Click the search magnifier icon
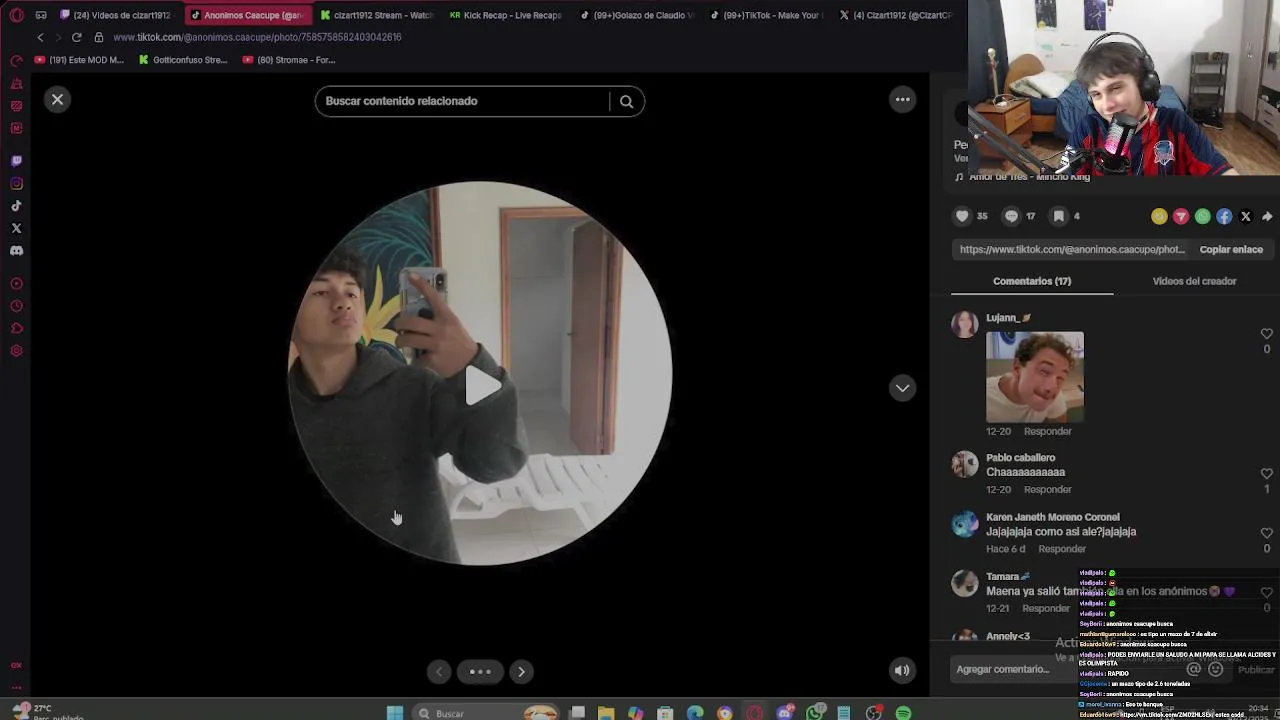Screen dimensions: 1280x720 coord(626,101)
